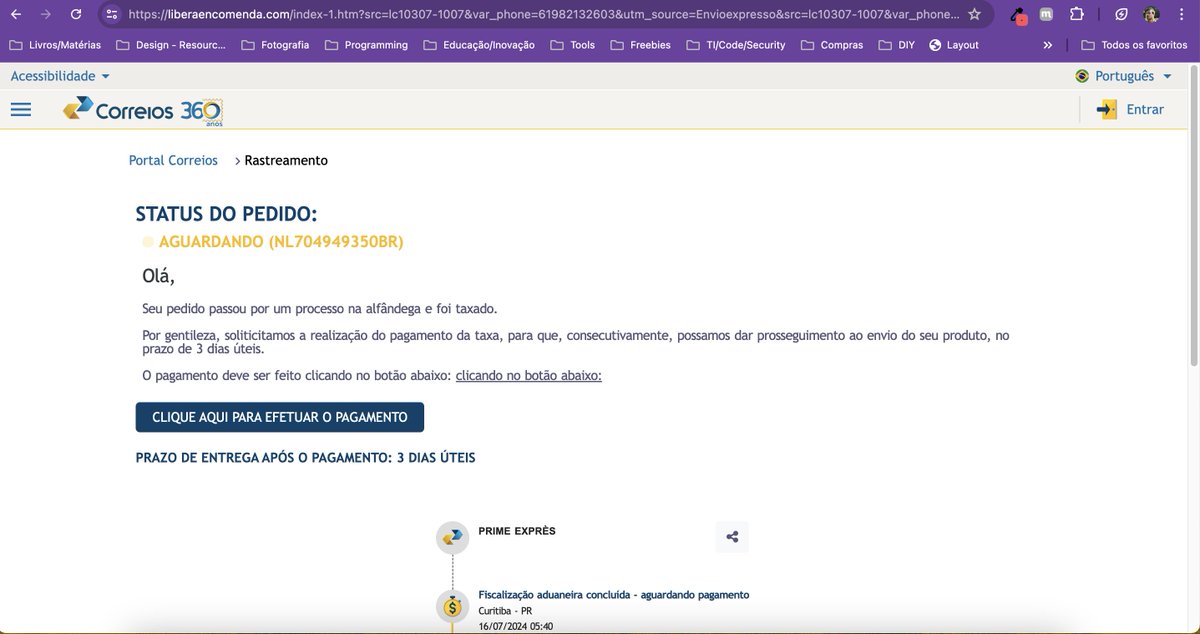Image resolution: width=1200 pixels, height=634 pixels.
Task: Click the Correios 360 logo
Action: 142,111
